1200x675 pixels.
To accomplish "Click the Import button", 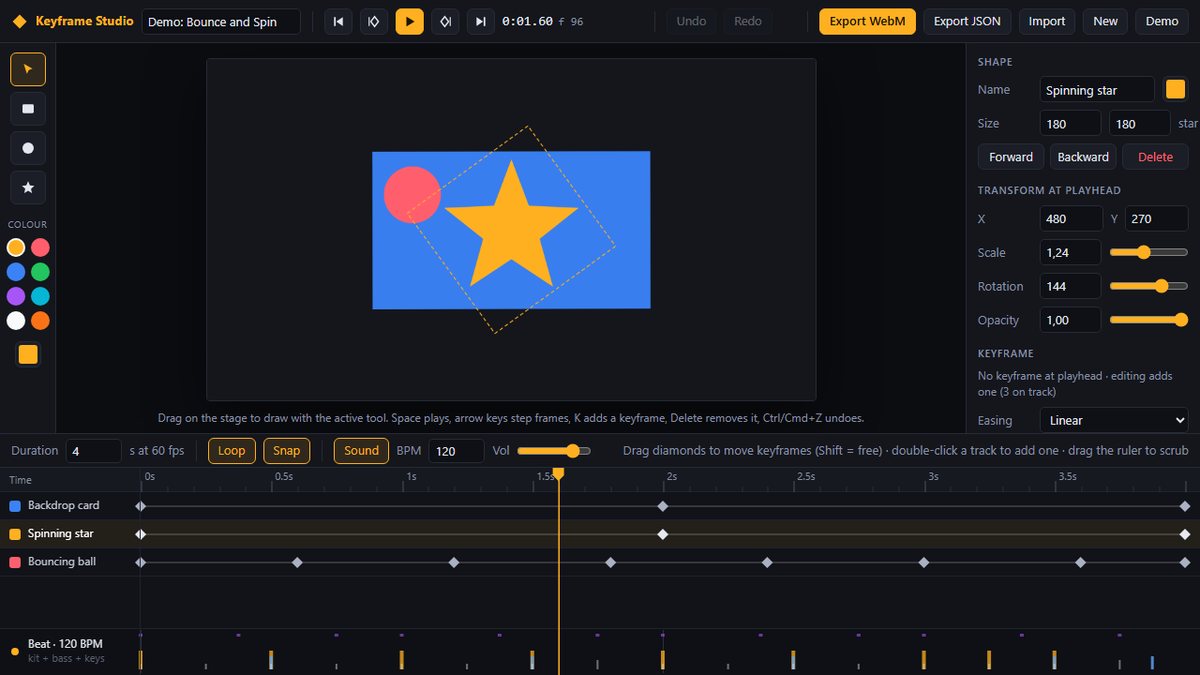I will (x=1047, y=21).
